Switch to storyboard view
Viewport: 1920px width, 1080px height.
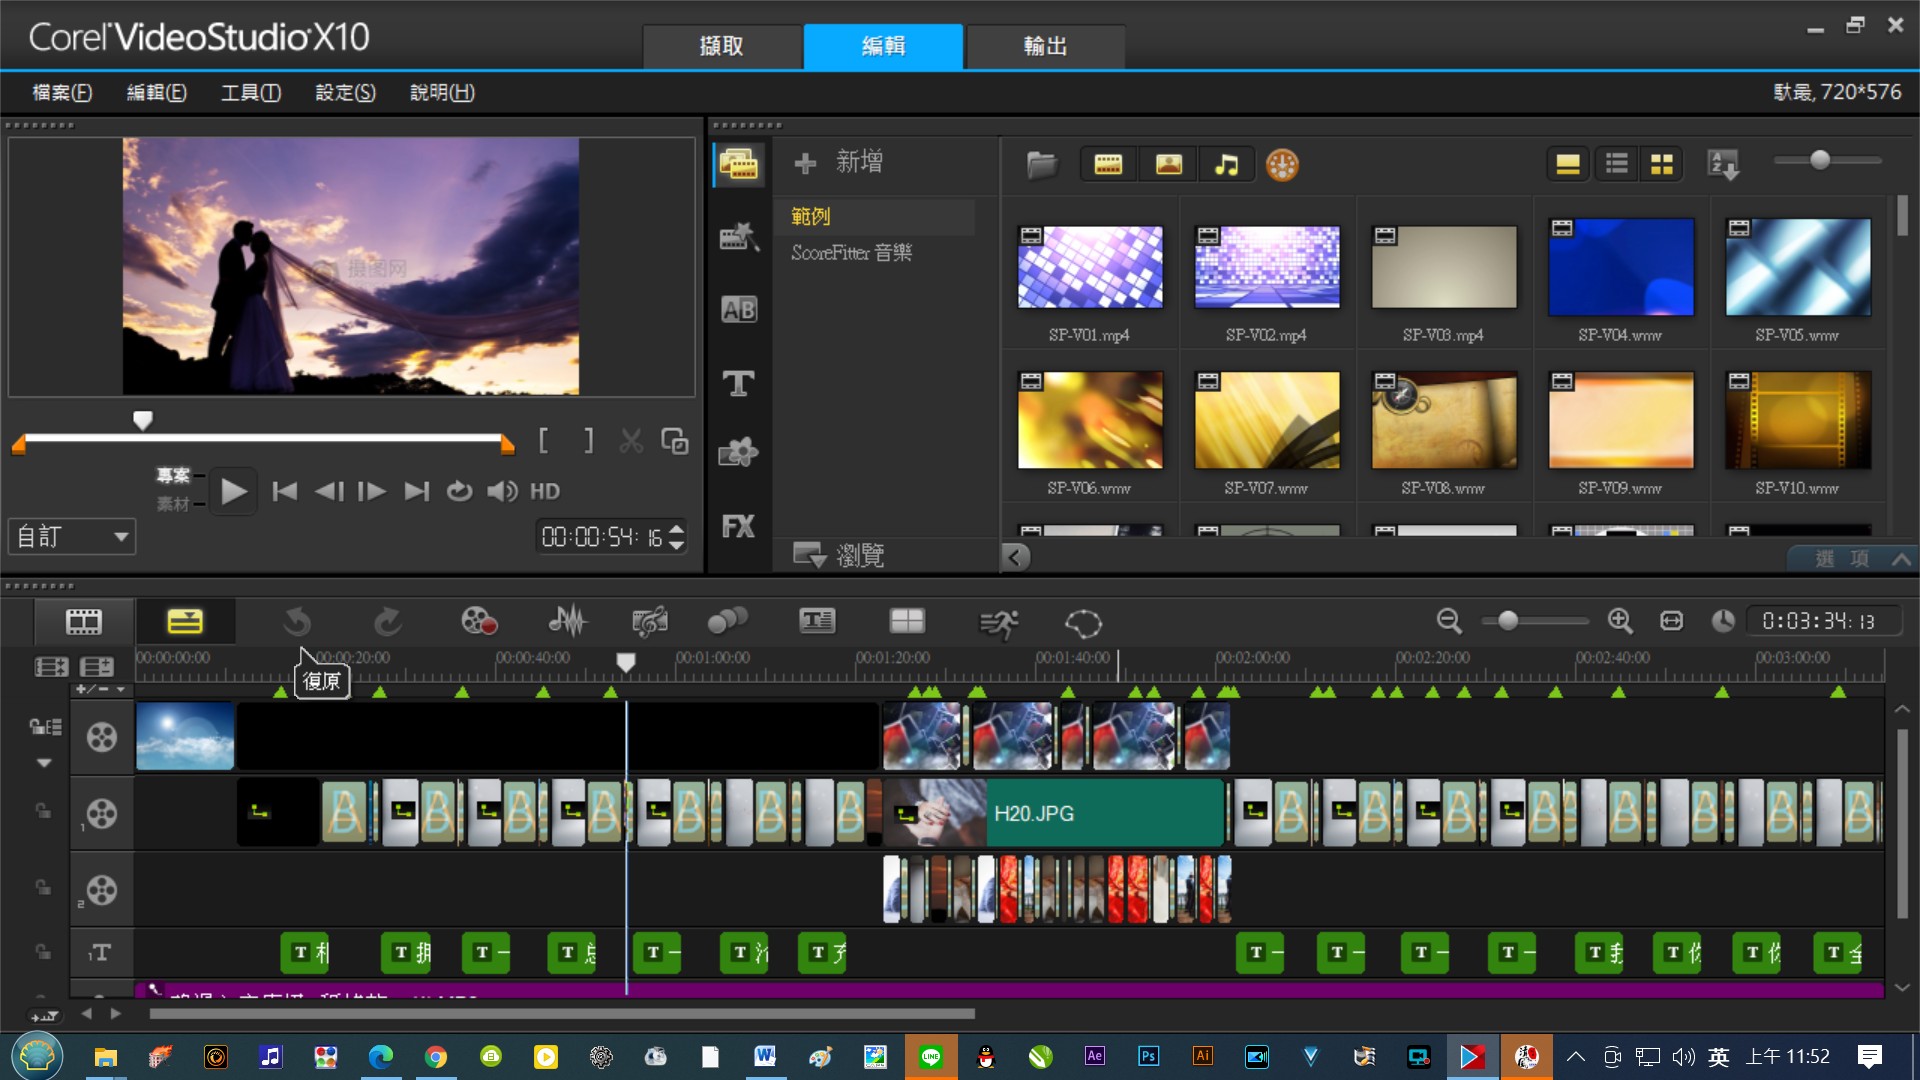[84, 622]
